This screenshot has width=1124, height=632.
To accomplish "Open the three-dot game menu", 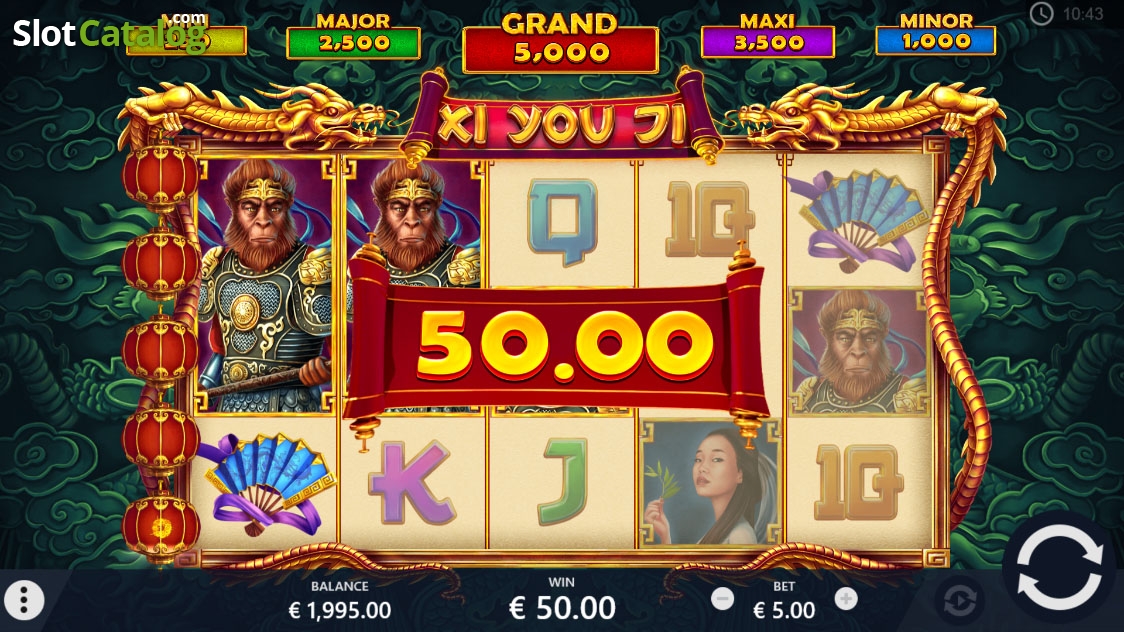I will pyautogui.click(x=24, y=600).
